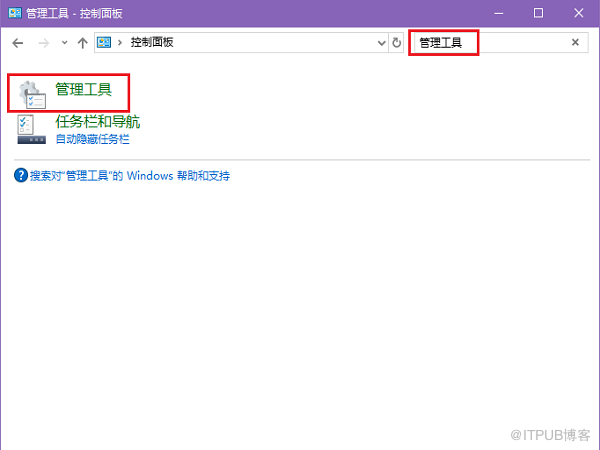Screen dimensions: 600x450
Task: Go back with the left arrow button
Action: (x=18, y=43)
